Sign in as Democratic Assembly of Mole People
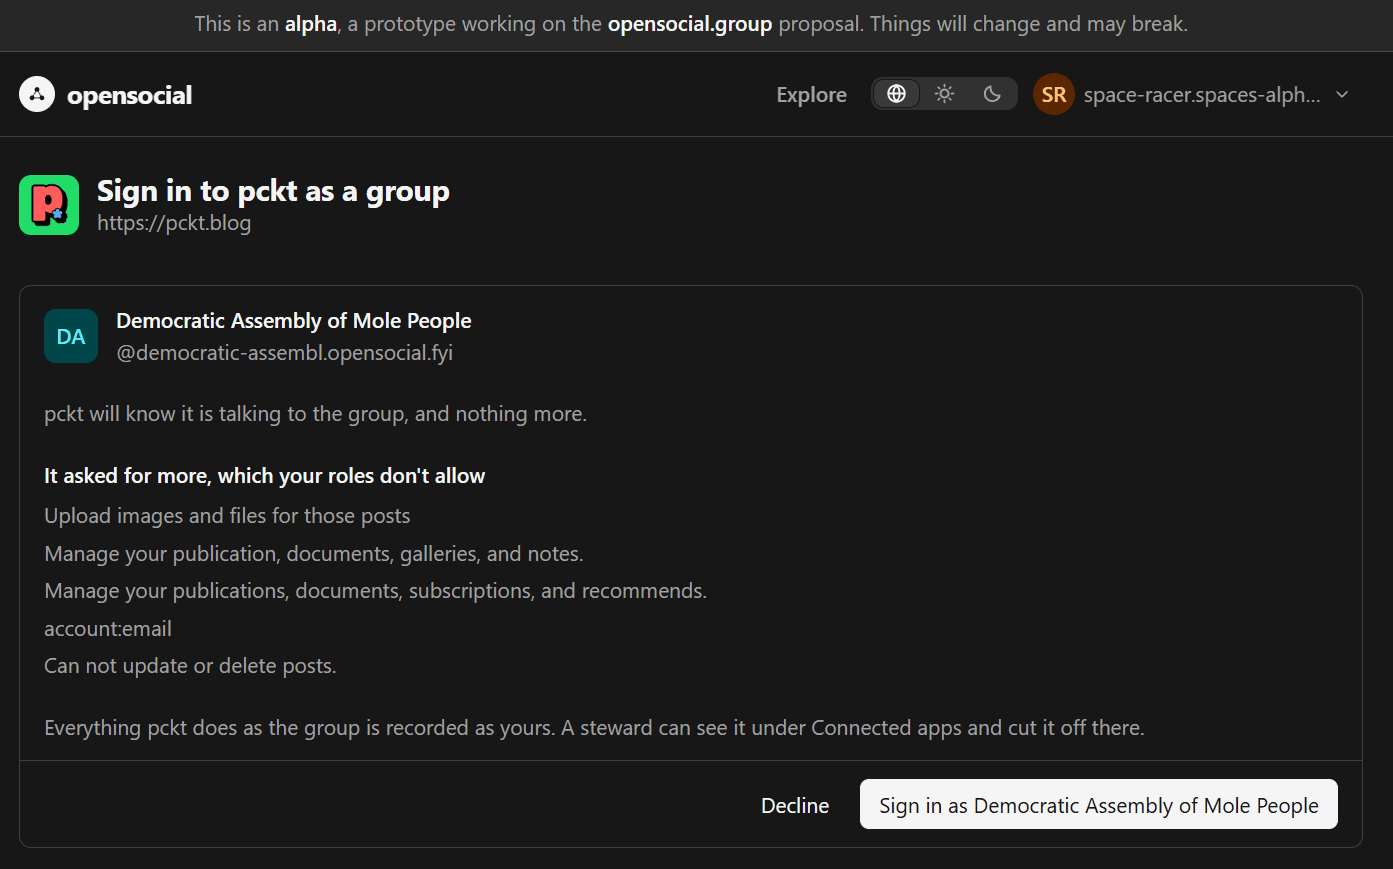The height and width of the screenshot is (869, 1393). (1099, 804)
